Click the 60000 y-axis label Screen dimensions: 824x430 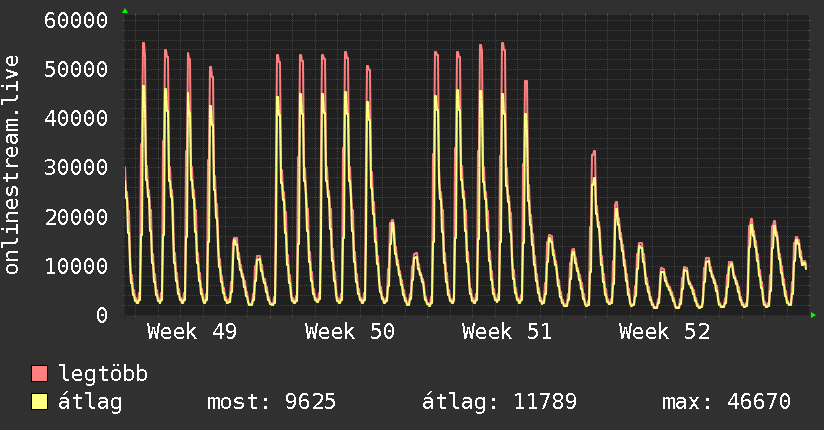click(77, 20)
